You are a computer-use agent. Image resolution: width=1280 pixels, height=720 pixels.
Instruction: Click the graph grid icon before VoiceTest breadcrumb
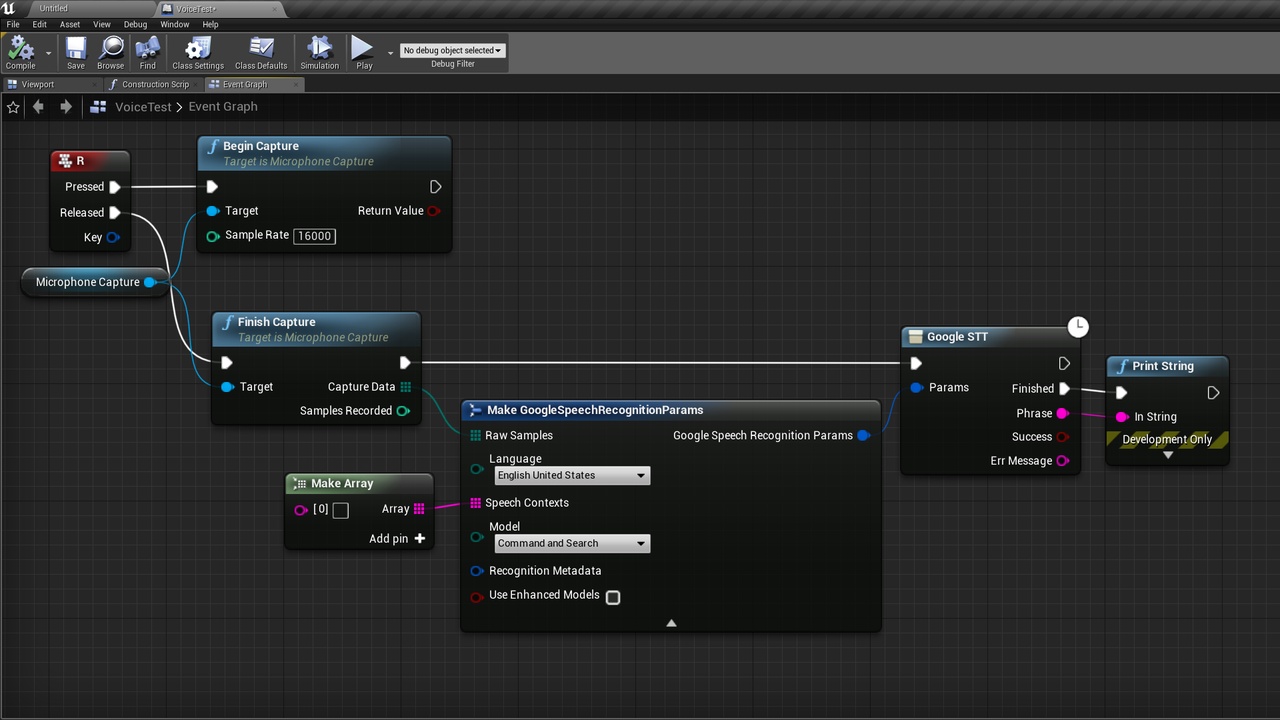98,107
